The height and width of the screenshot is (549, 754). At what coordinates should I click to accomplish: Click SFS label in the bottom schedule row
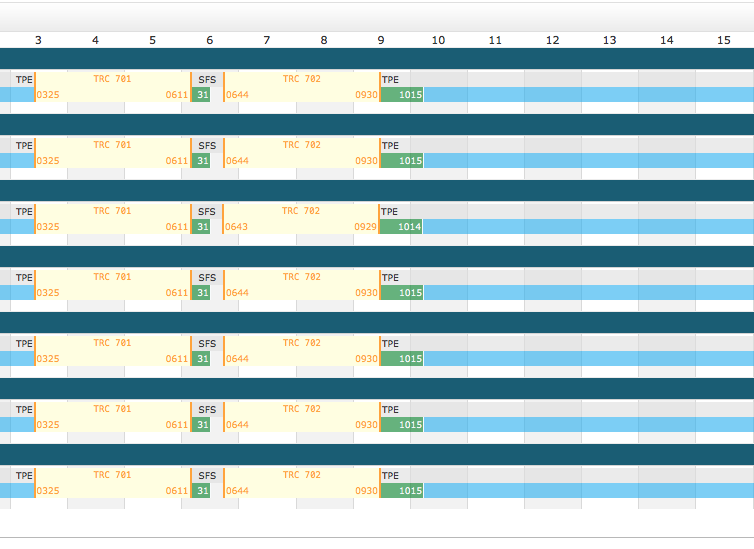point(207,476)
